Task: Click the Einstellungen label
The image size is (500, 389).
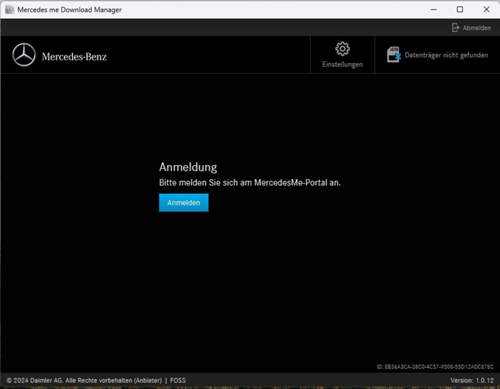Action: pos(342,64)
